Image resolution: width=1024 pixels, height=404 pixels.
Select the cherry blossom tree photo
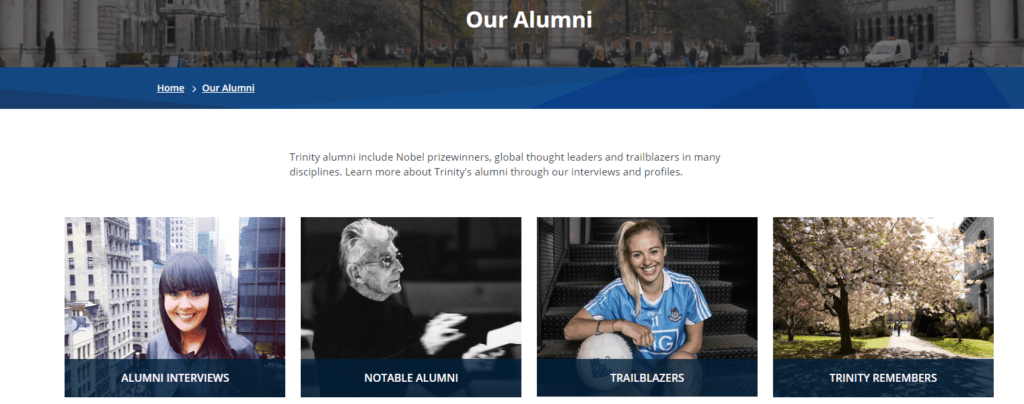coord(883,288)
